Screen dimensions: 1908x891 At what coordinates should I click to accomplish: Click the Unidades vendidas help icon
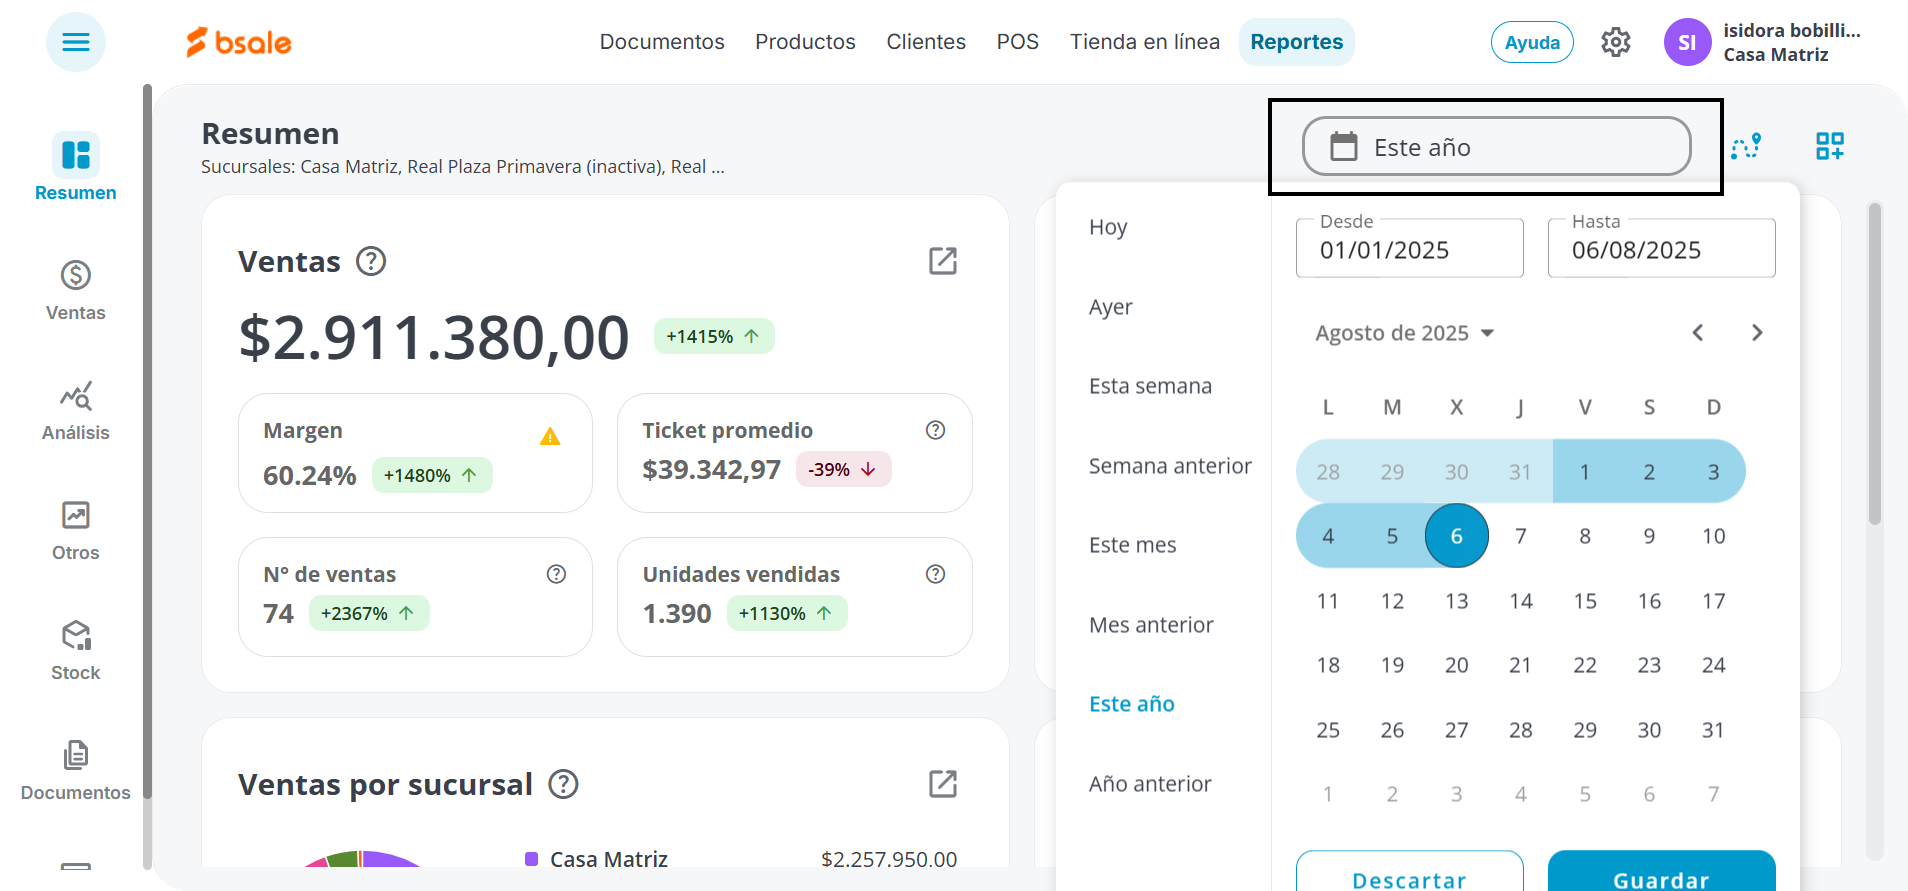[936, 574]
